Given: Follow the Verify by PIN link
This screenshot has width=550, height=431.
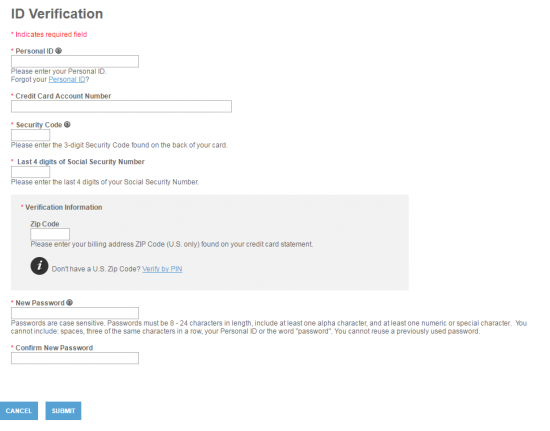Looking at the screenshot, I should pyautogui.click(x=162, y=269).
